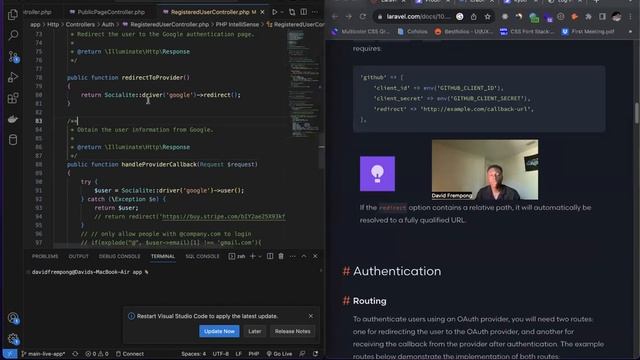Open the Source Control view

tap(13, 56)
